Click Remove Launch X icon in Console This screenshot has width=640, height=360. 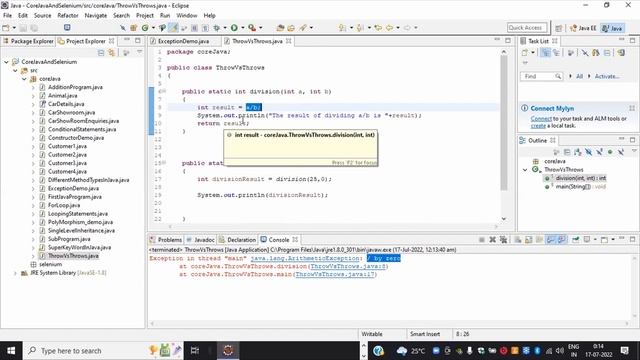[x=493, y=240]
